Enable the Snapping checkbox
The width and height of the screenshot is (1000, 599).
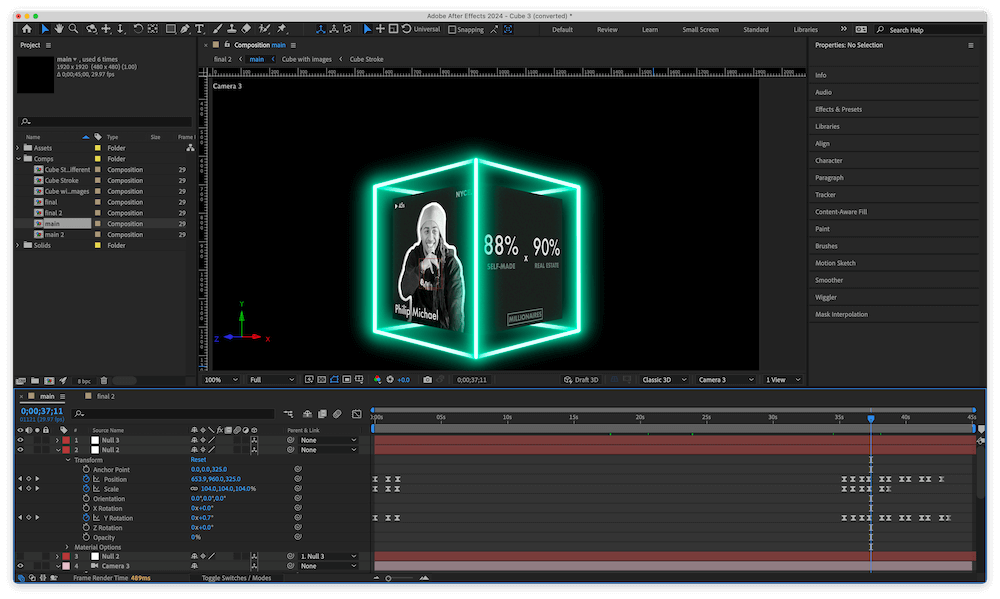point(453,29)
